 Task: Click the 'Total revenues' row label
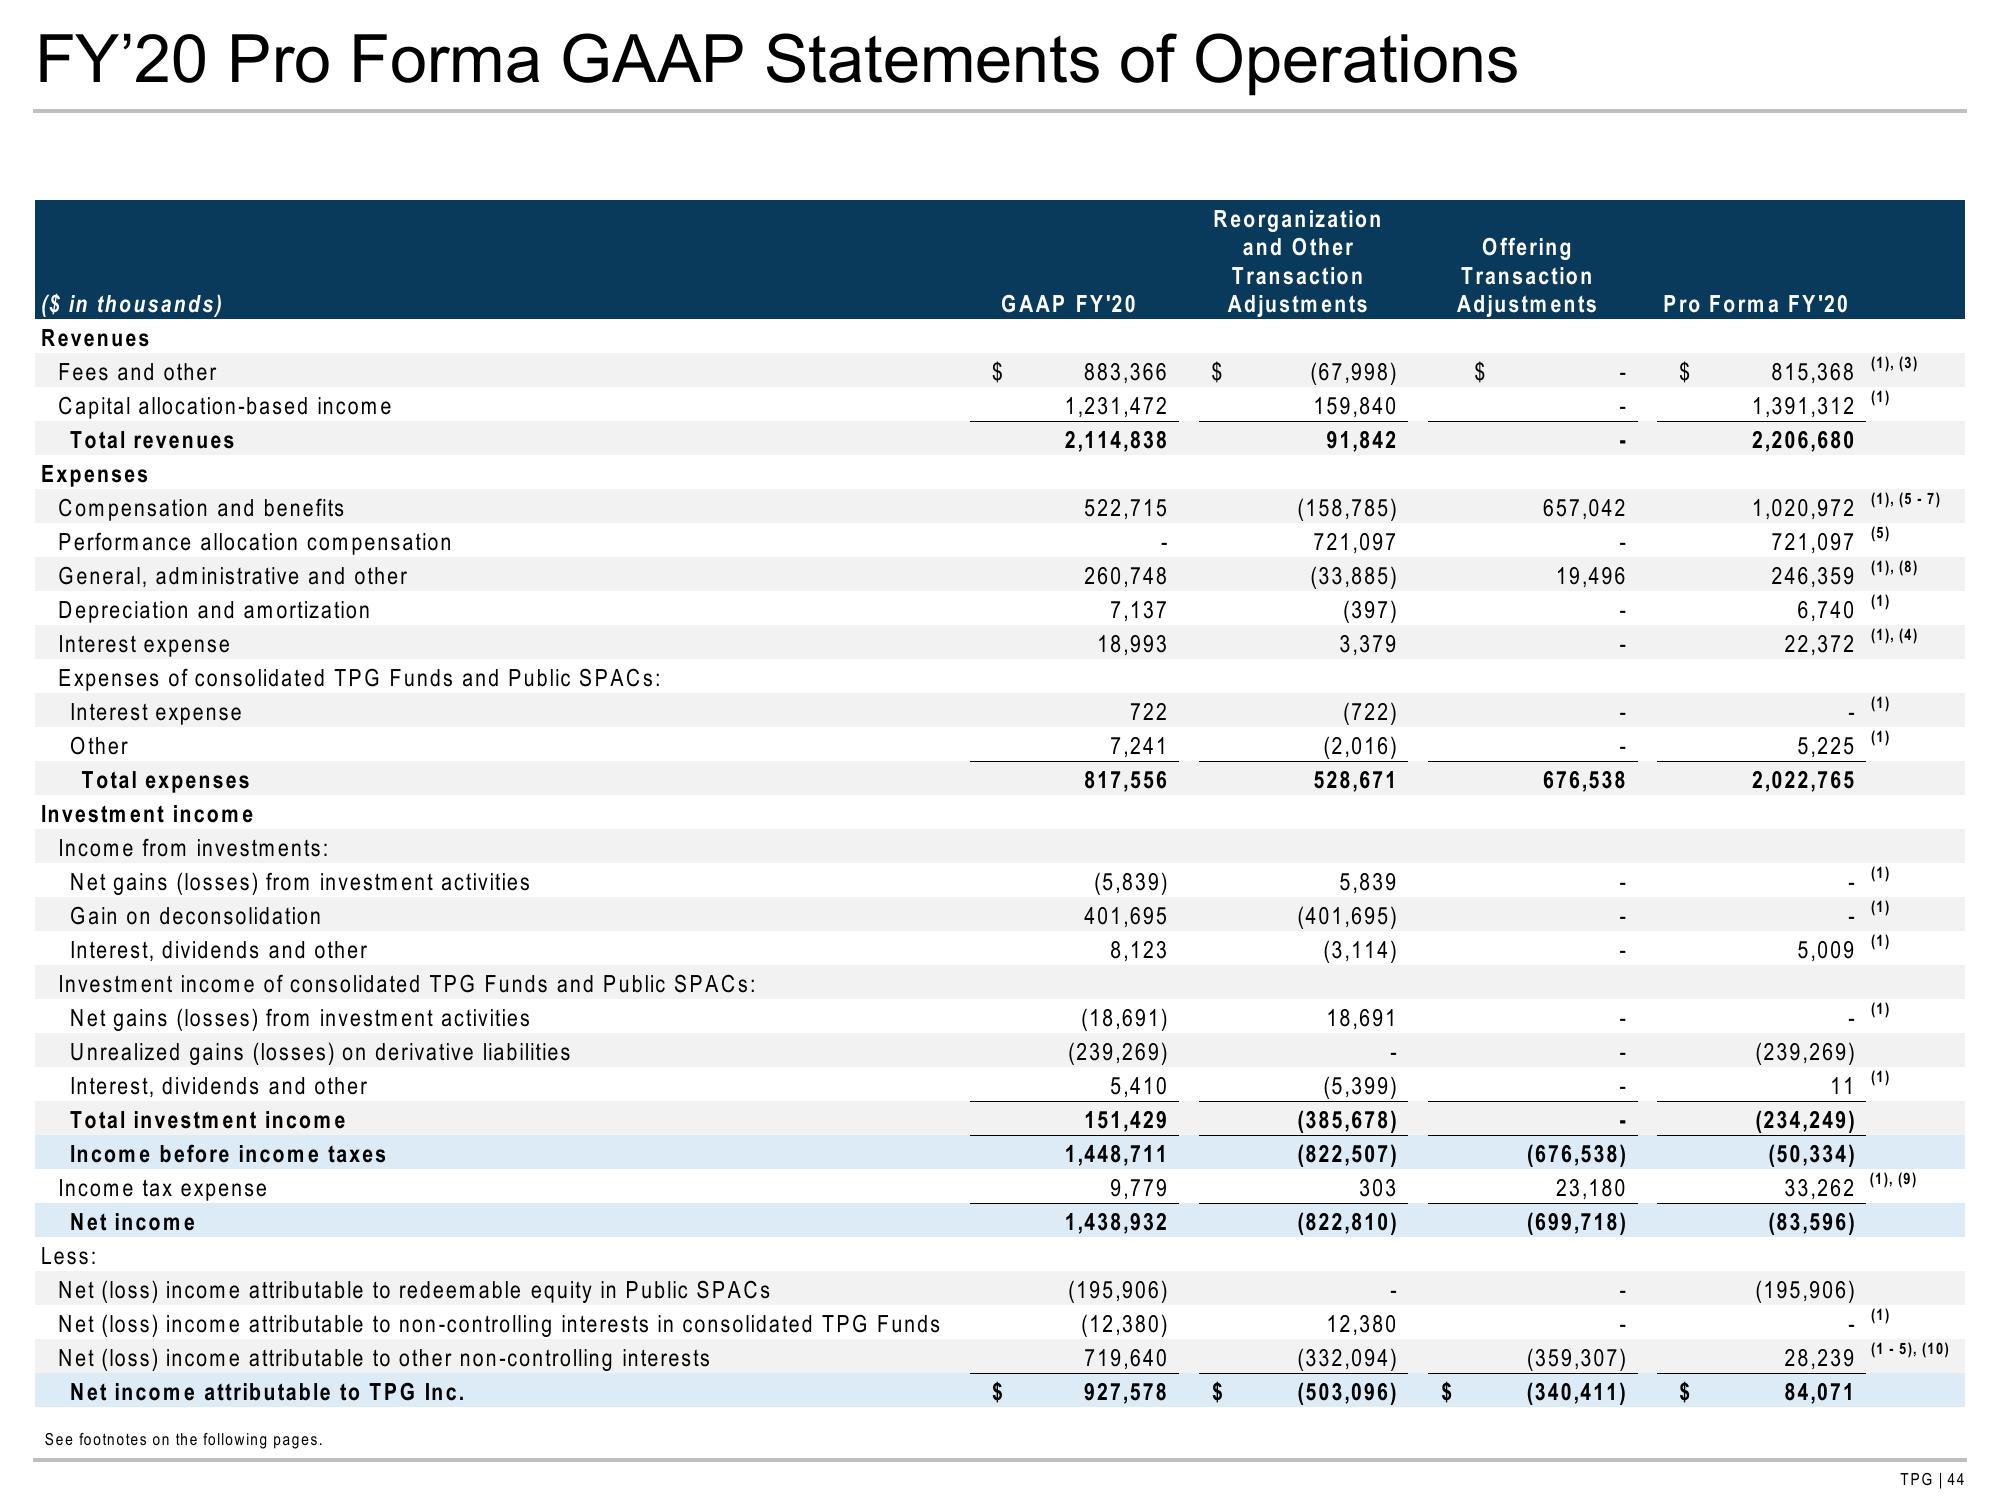pyautogui.click(x=152, y=440)
